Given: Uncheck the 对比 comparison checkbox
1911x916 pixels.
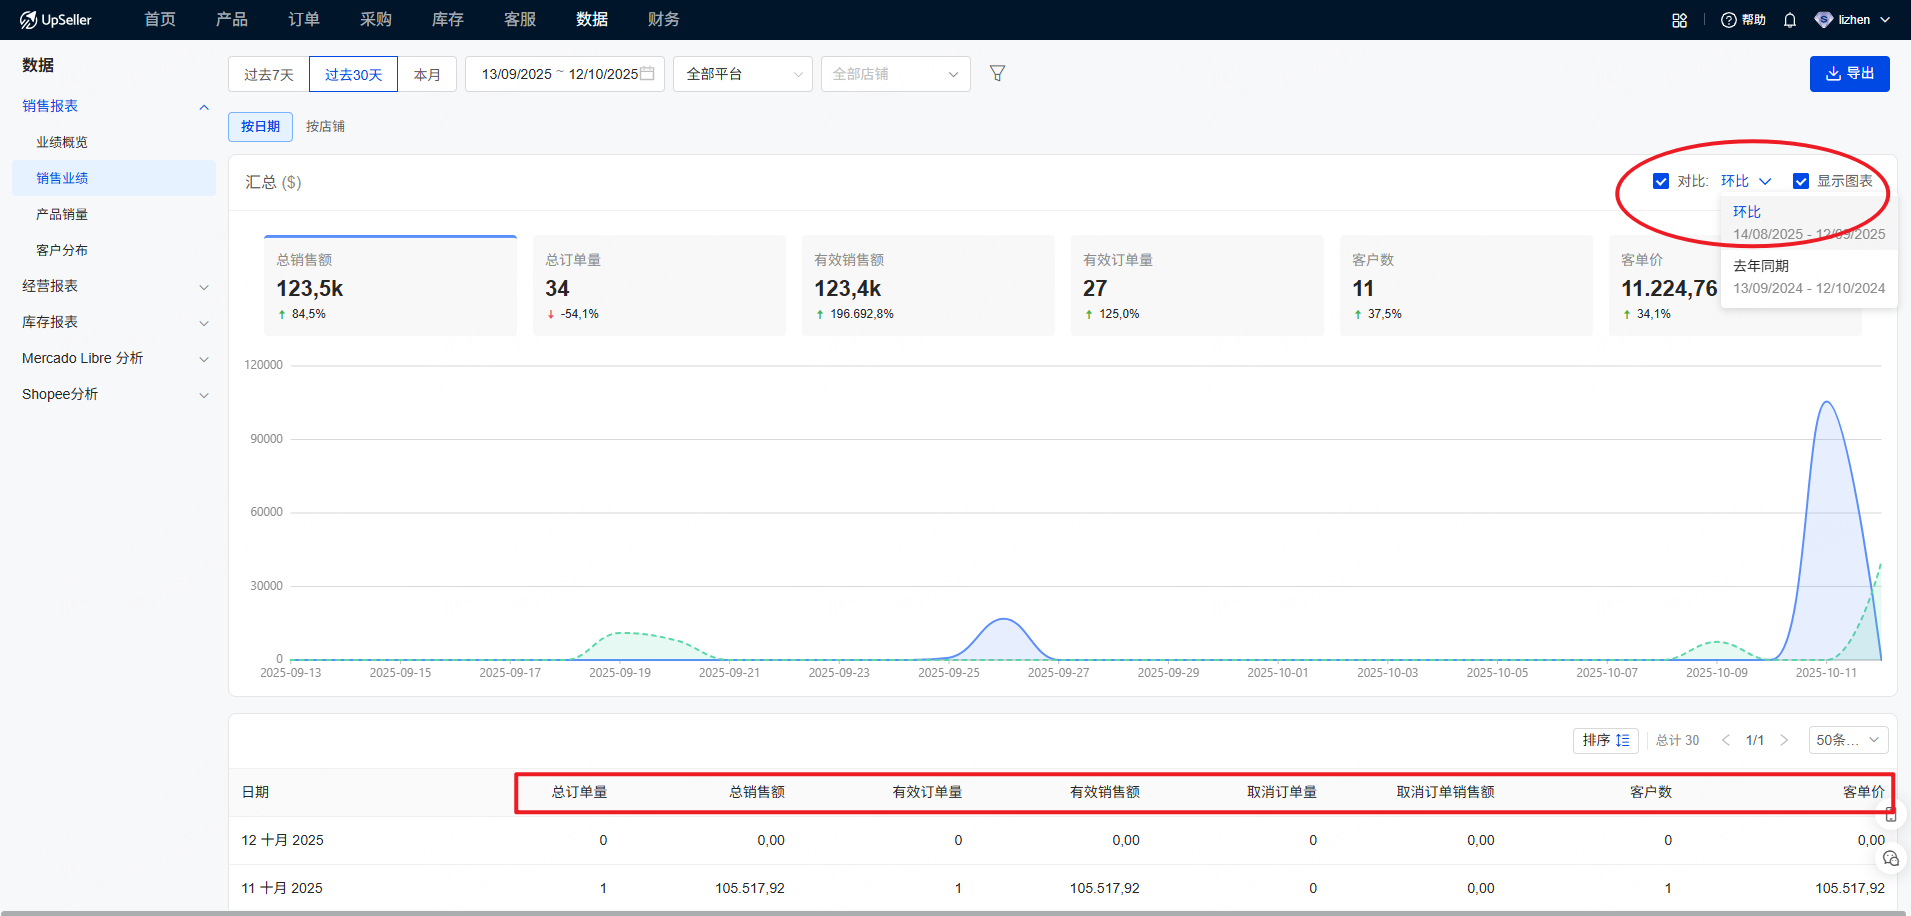Looking at the screenshot, I should [1661, 181].
